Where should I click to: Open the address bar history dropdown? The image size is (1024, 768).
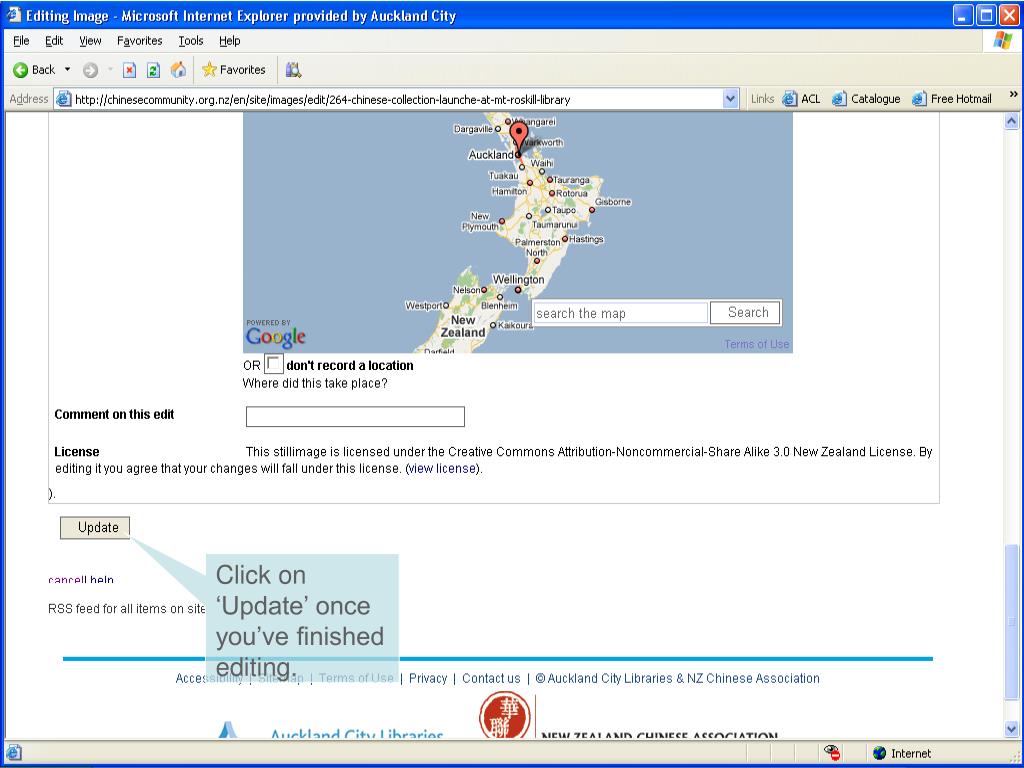(730, 99)
